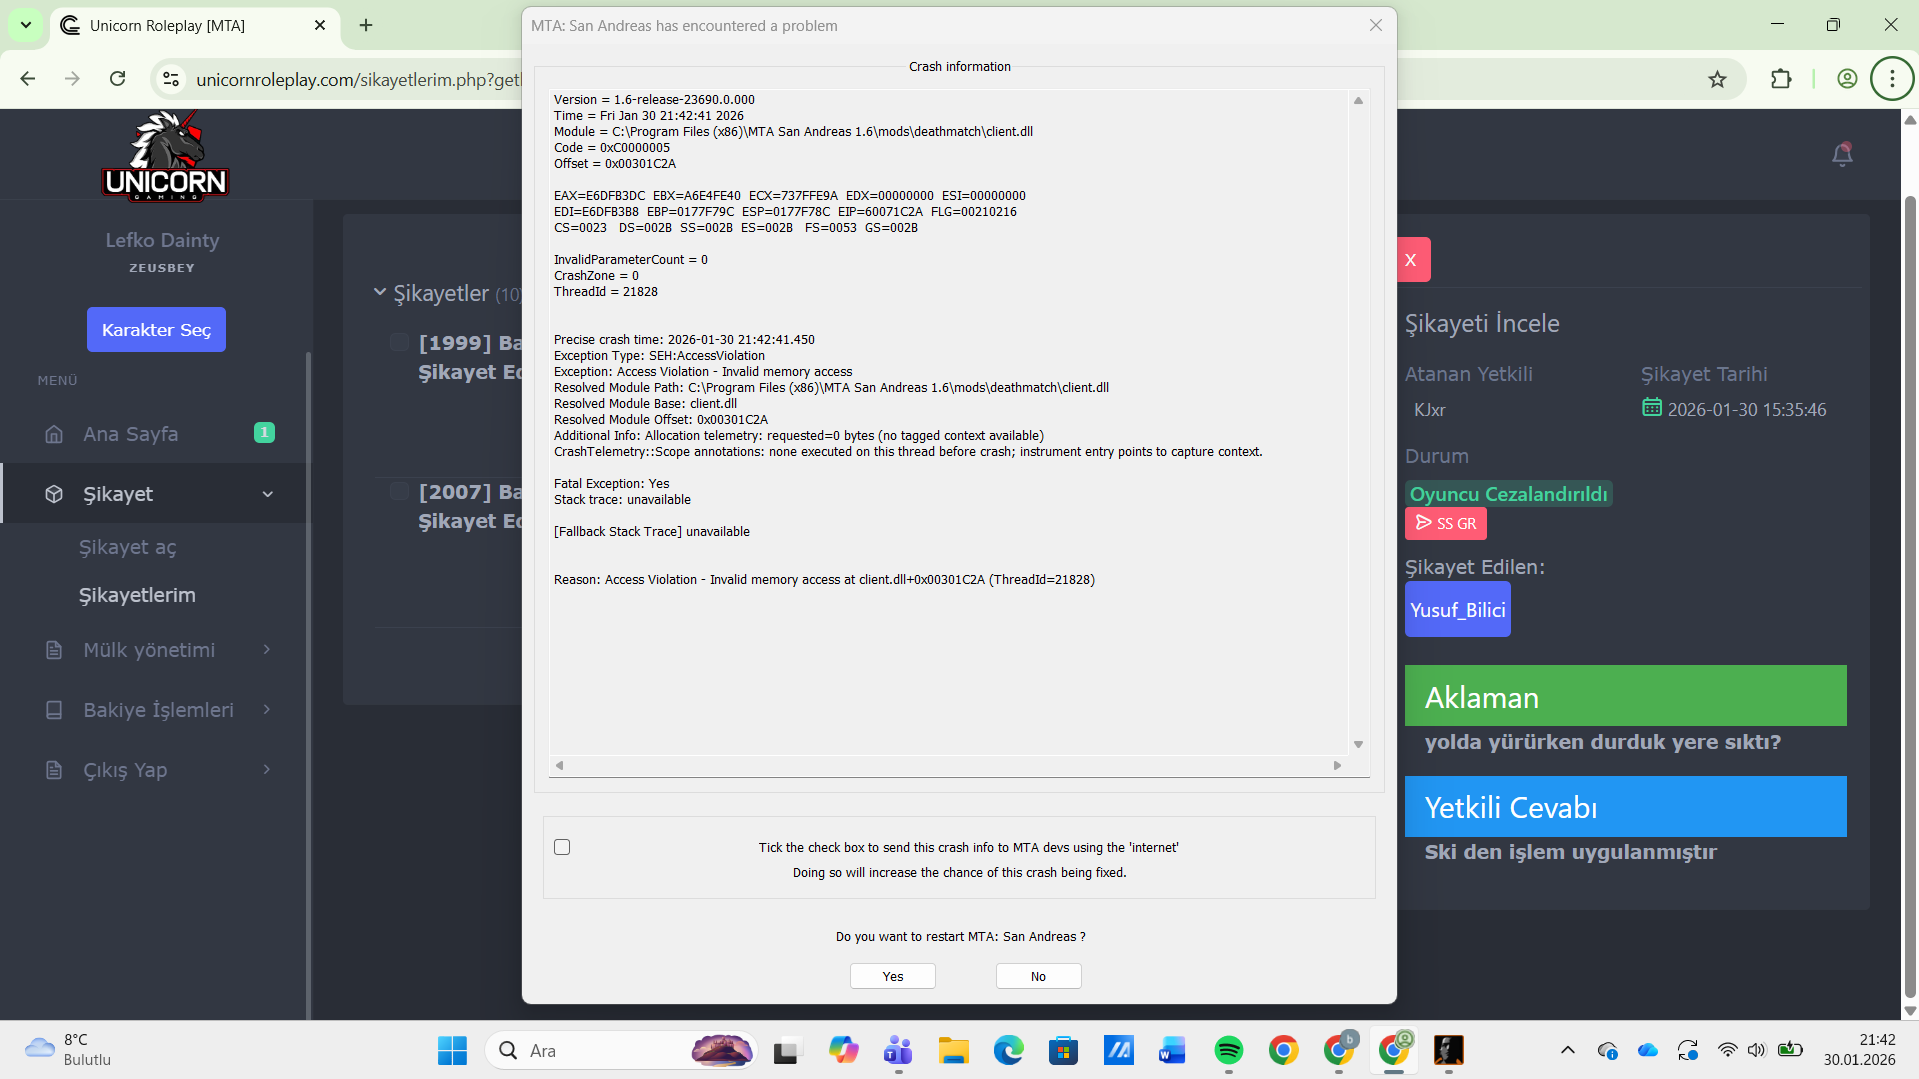
Task: Open Microsoft Store from the taskbar
Action: point(1063,1050)
